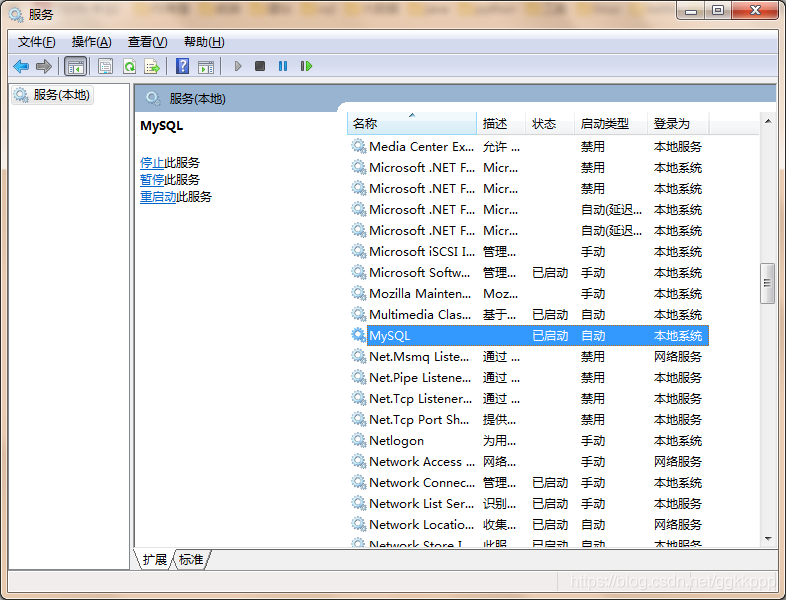
Task: Select the Netlogon service
Action: click(x=529, y=441)
